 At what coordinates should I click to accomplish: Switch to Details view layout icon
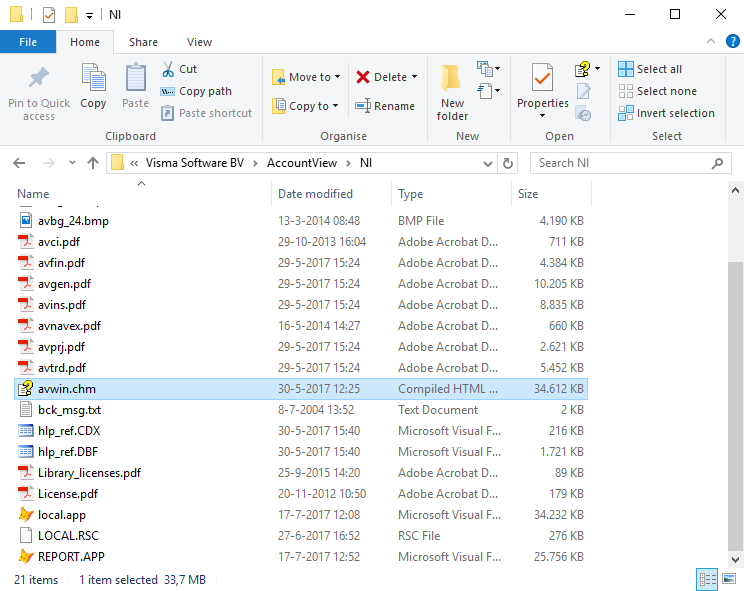pos(707,580)
